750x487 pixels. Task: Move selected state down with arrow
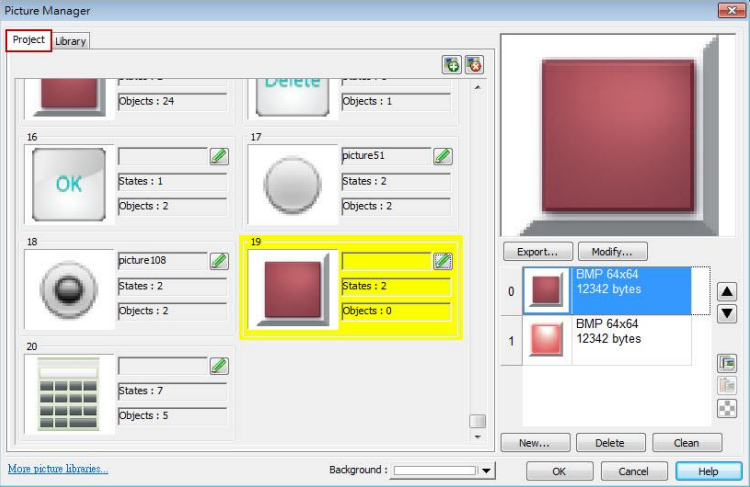pos(727,314)
